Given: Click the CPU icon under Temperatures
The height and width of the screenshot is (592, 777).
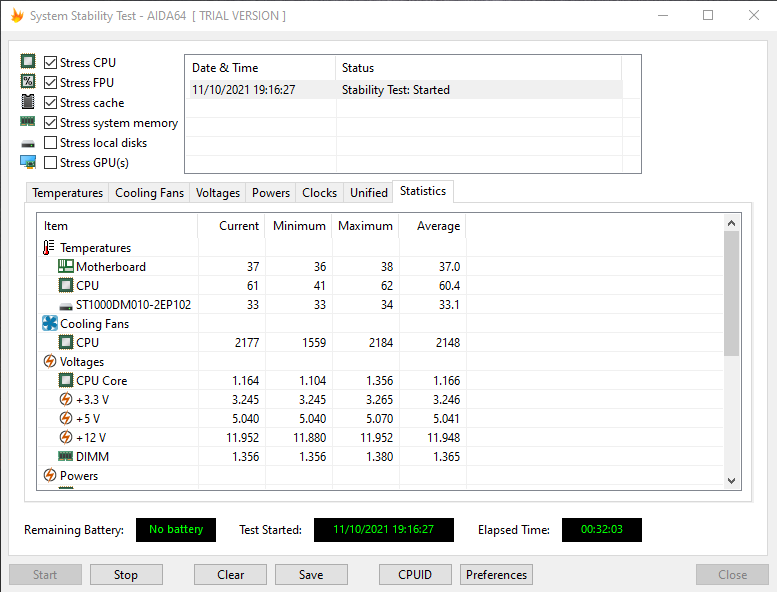Looking at the screenshot, I should (x=66, y=285).
